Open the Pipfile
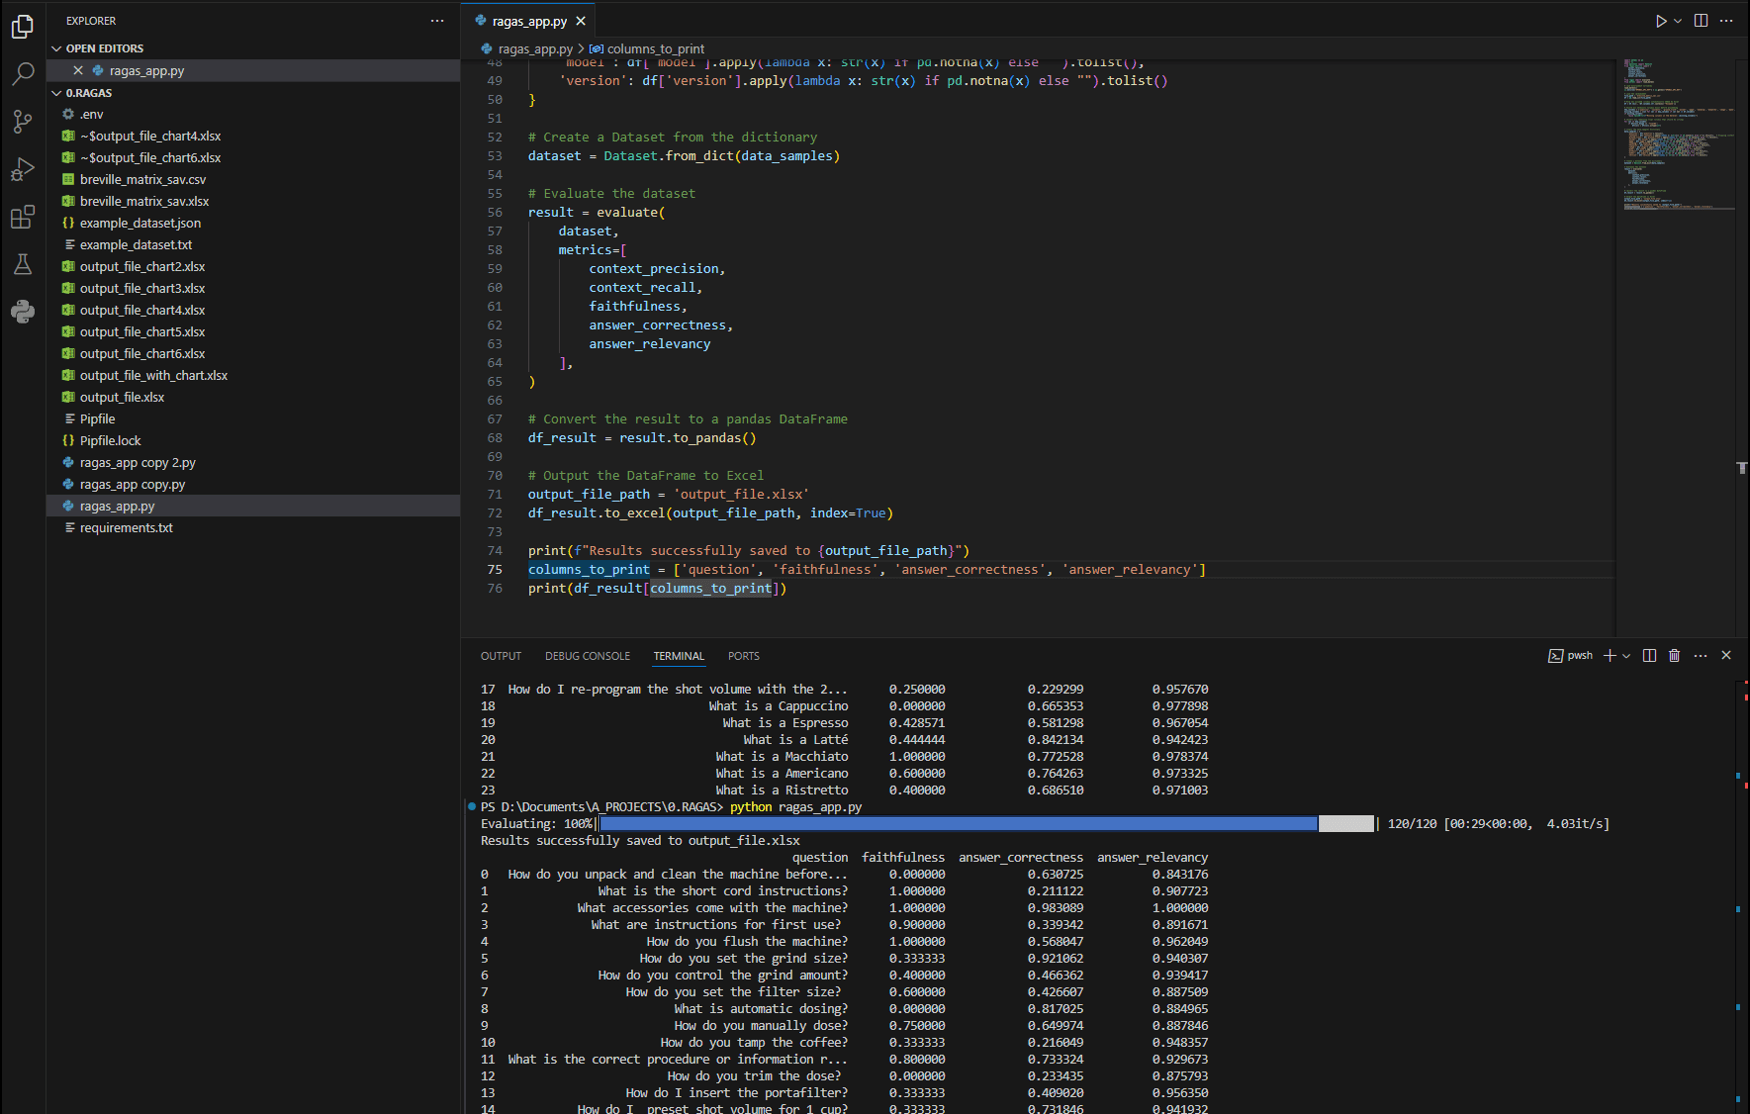 tap(254, 419)
